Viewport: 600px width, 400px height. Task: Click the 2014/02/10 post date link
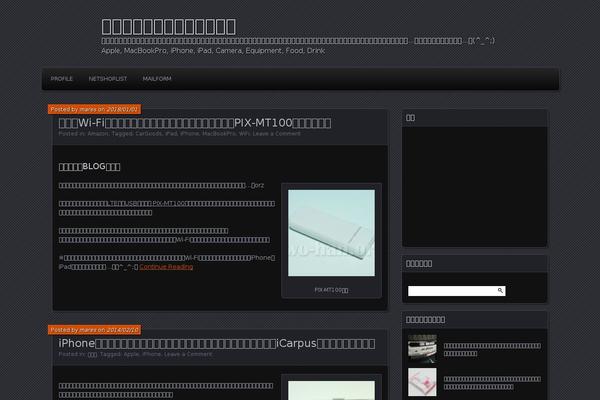click(x=122, y=330)
